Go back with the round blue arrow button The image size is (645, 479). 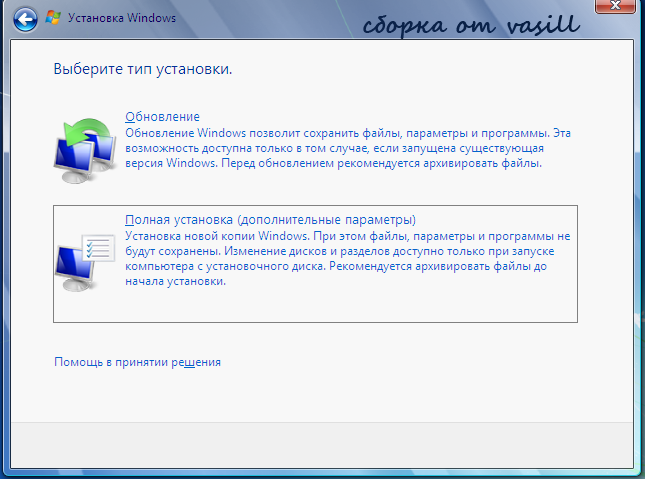(26, 19)
